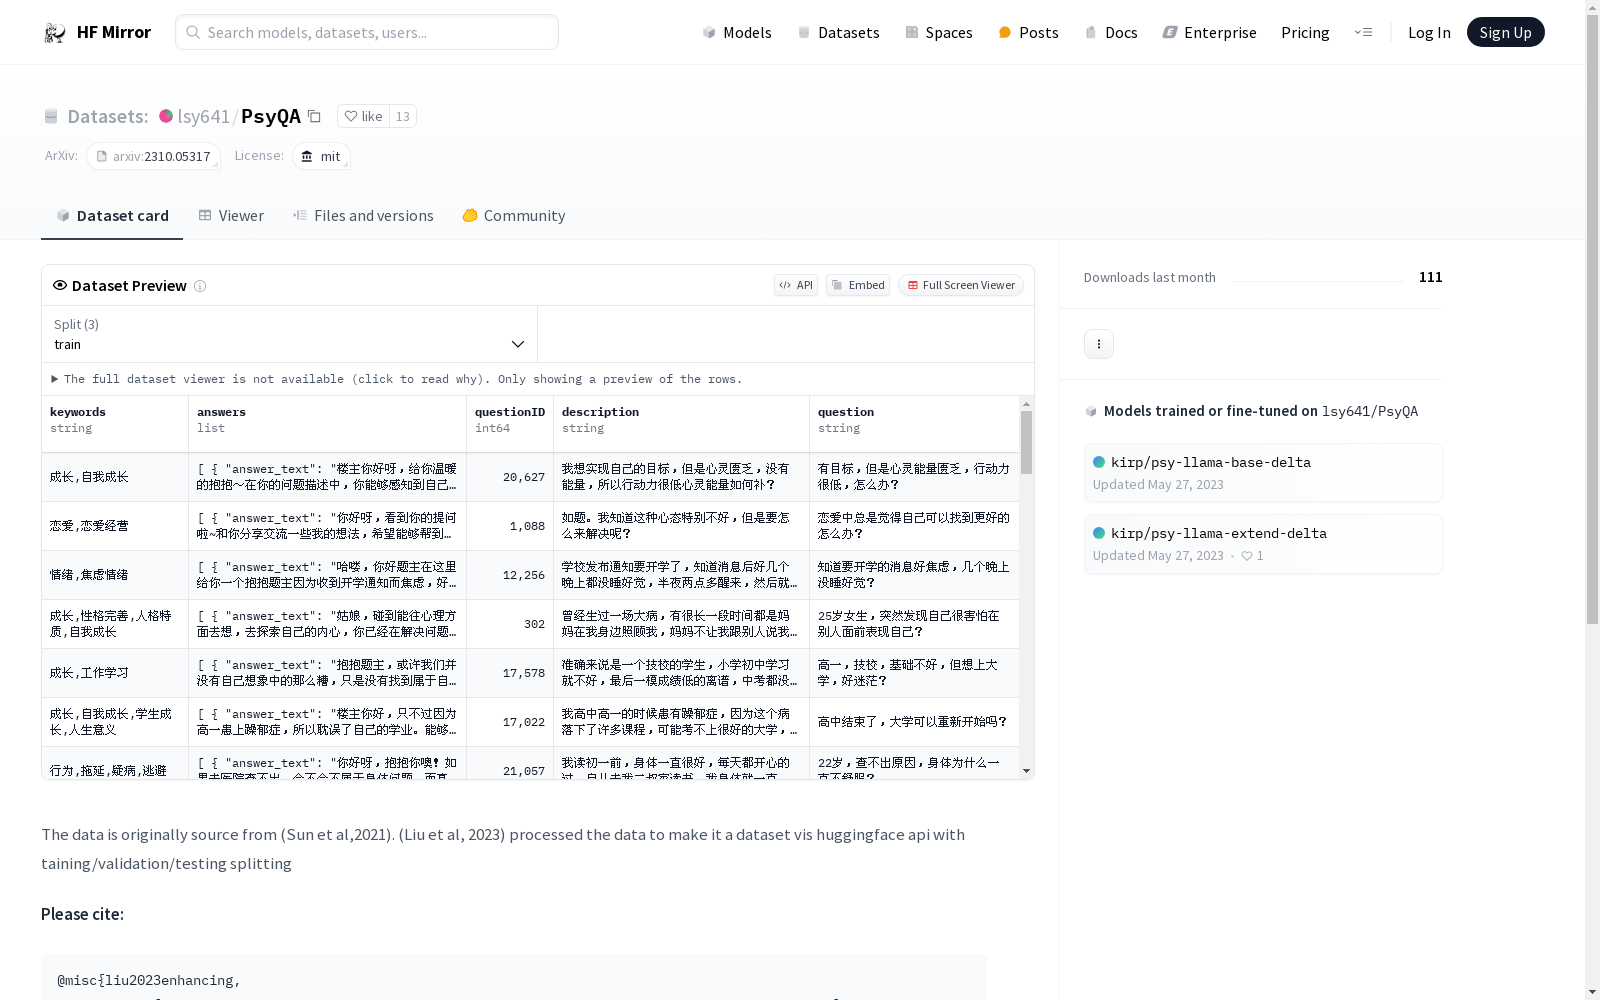Copy the dataset name with the copy icon
The image size is (1600, 1000).
point(314,116)
